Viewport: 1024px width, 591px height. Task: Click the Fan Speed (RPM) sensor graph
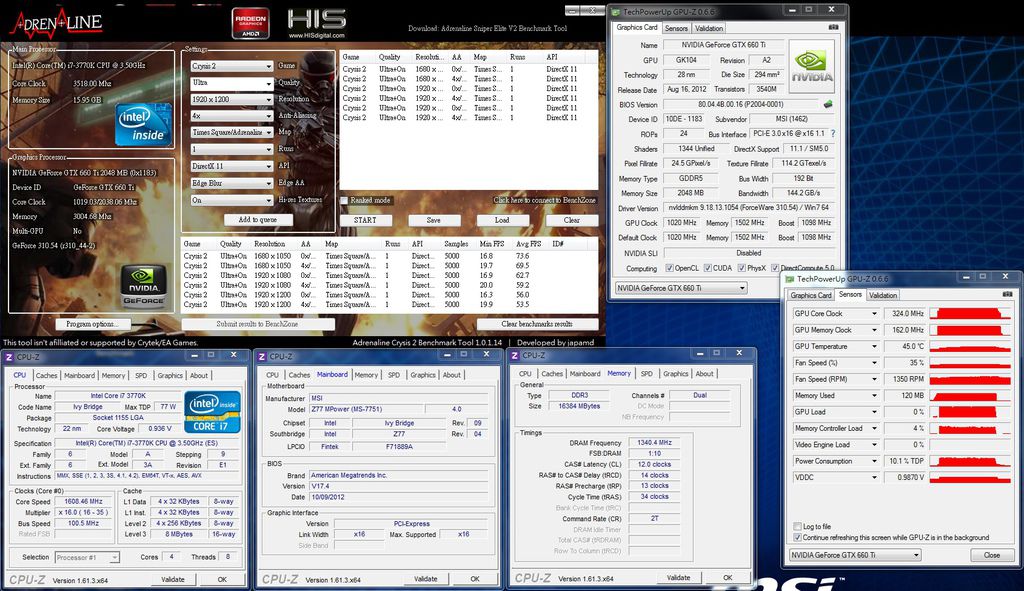point(969,379)
